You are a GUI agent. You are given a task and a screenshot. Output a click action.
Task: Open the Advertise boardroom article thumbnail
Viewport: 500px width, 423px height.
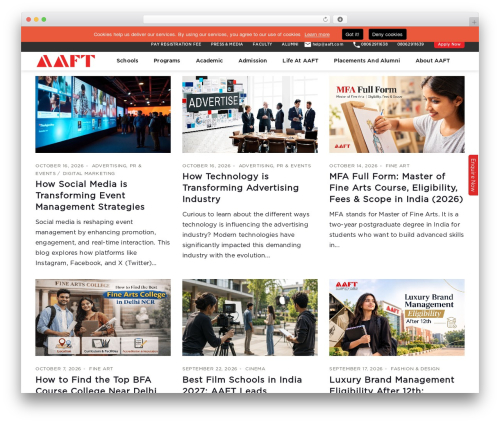point(250,114)
